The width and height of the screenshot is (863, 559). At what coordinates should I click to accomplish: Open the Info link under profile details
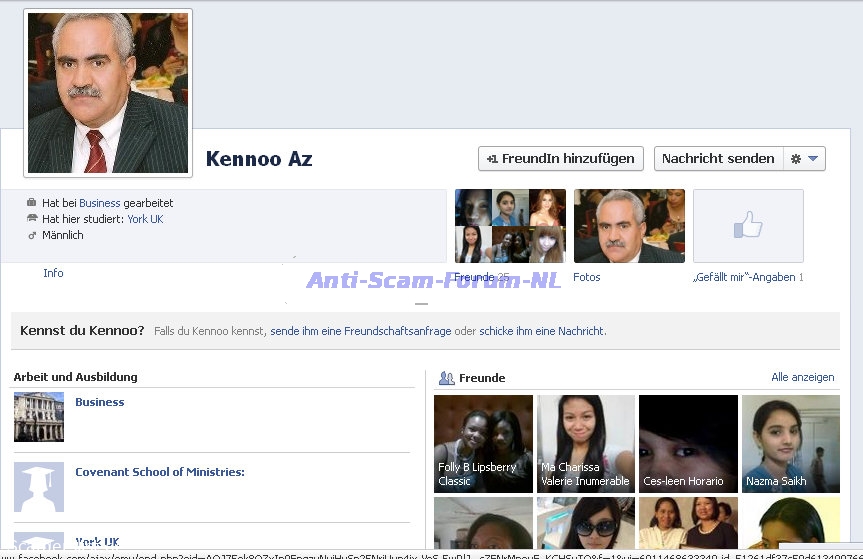[53, 273]
